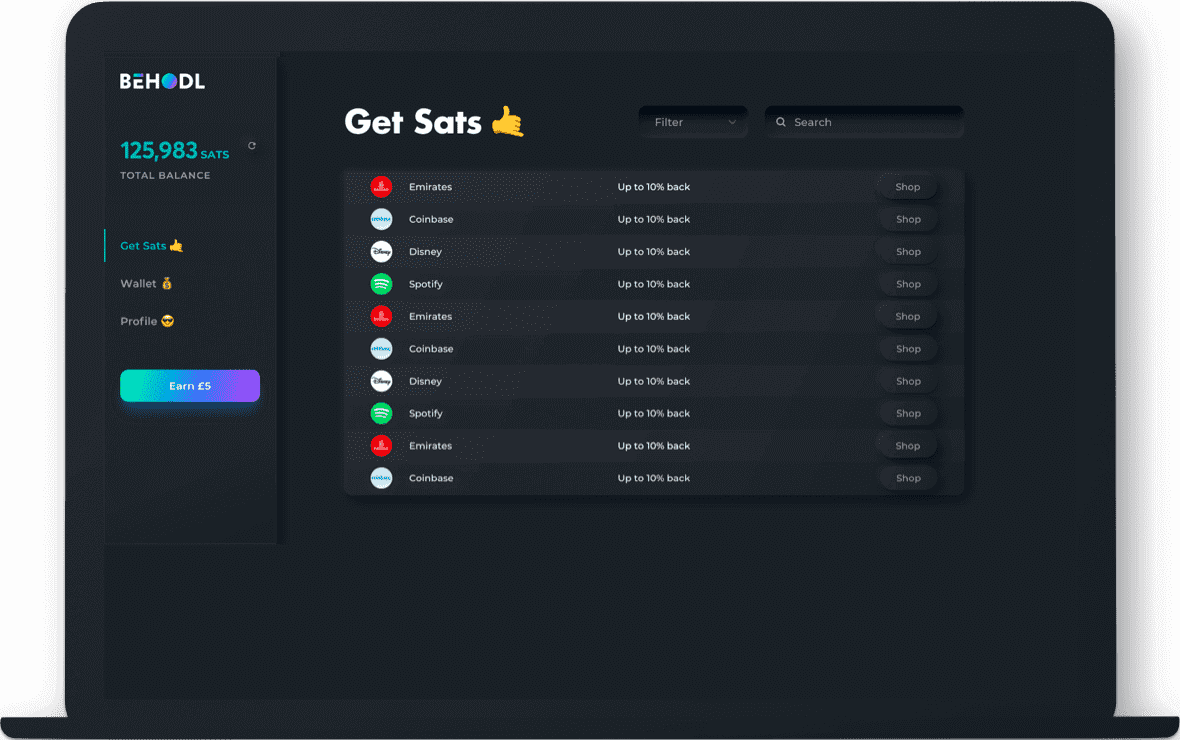The image size is (1180, 740).
Task: Click "Up to 10% back" on second Spotify row
Action: (654, 413)
